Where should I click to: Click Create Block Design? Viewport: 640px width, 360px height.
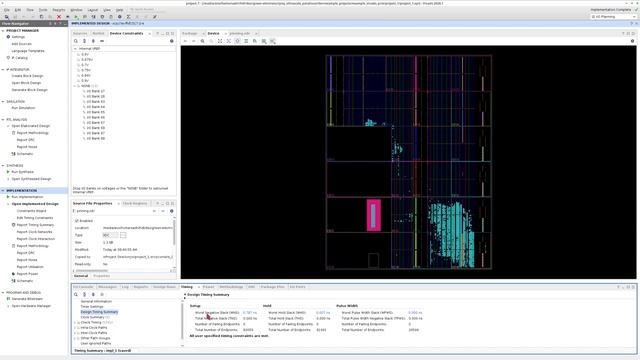click(27, 76)
